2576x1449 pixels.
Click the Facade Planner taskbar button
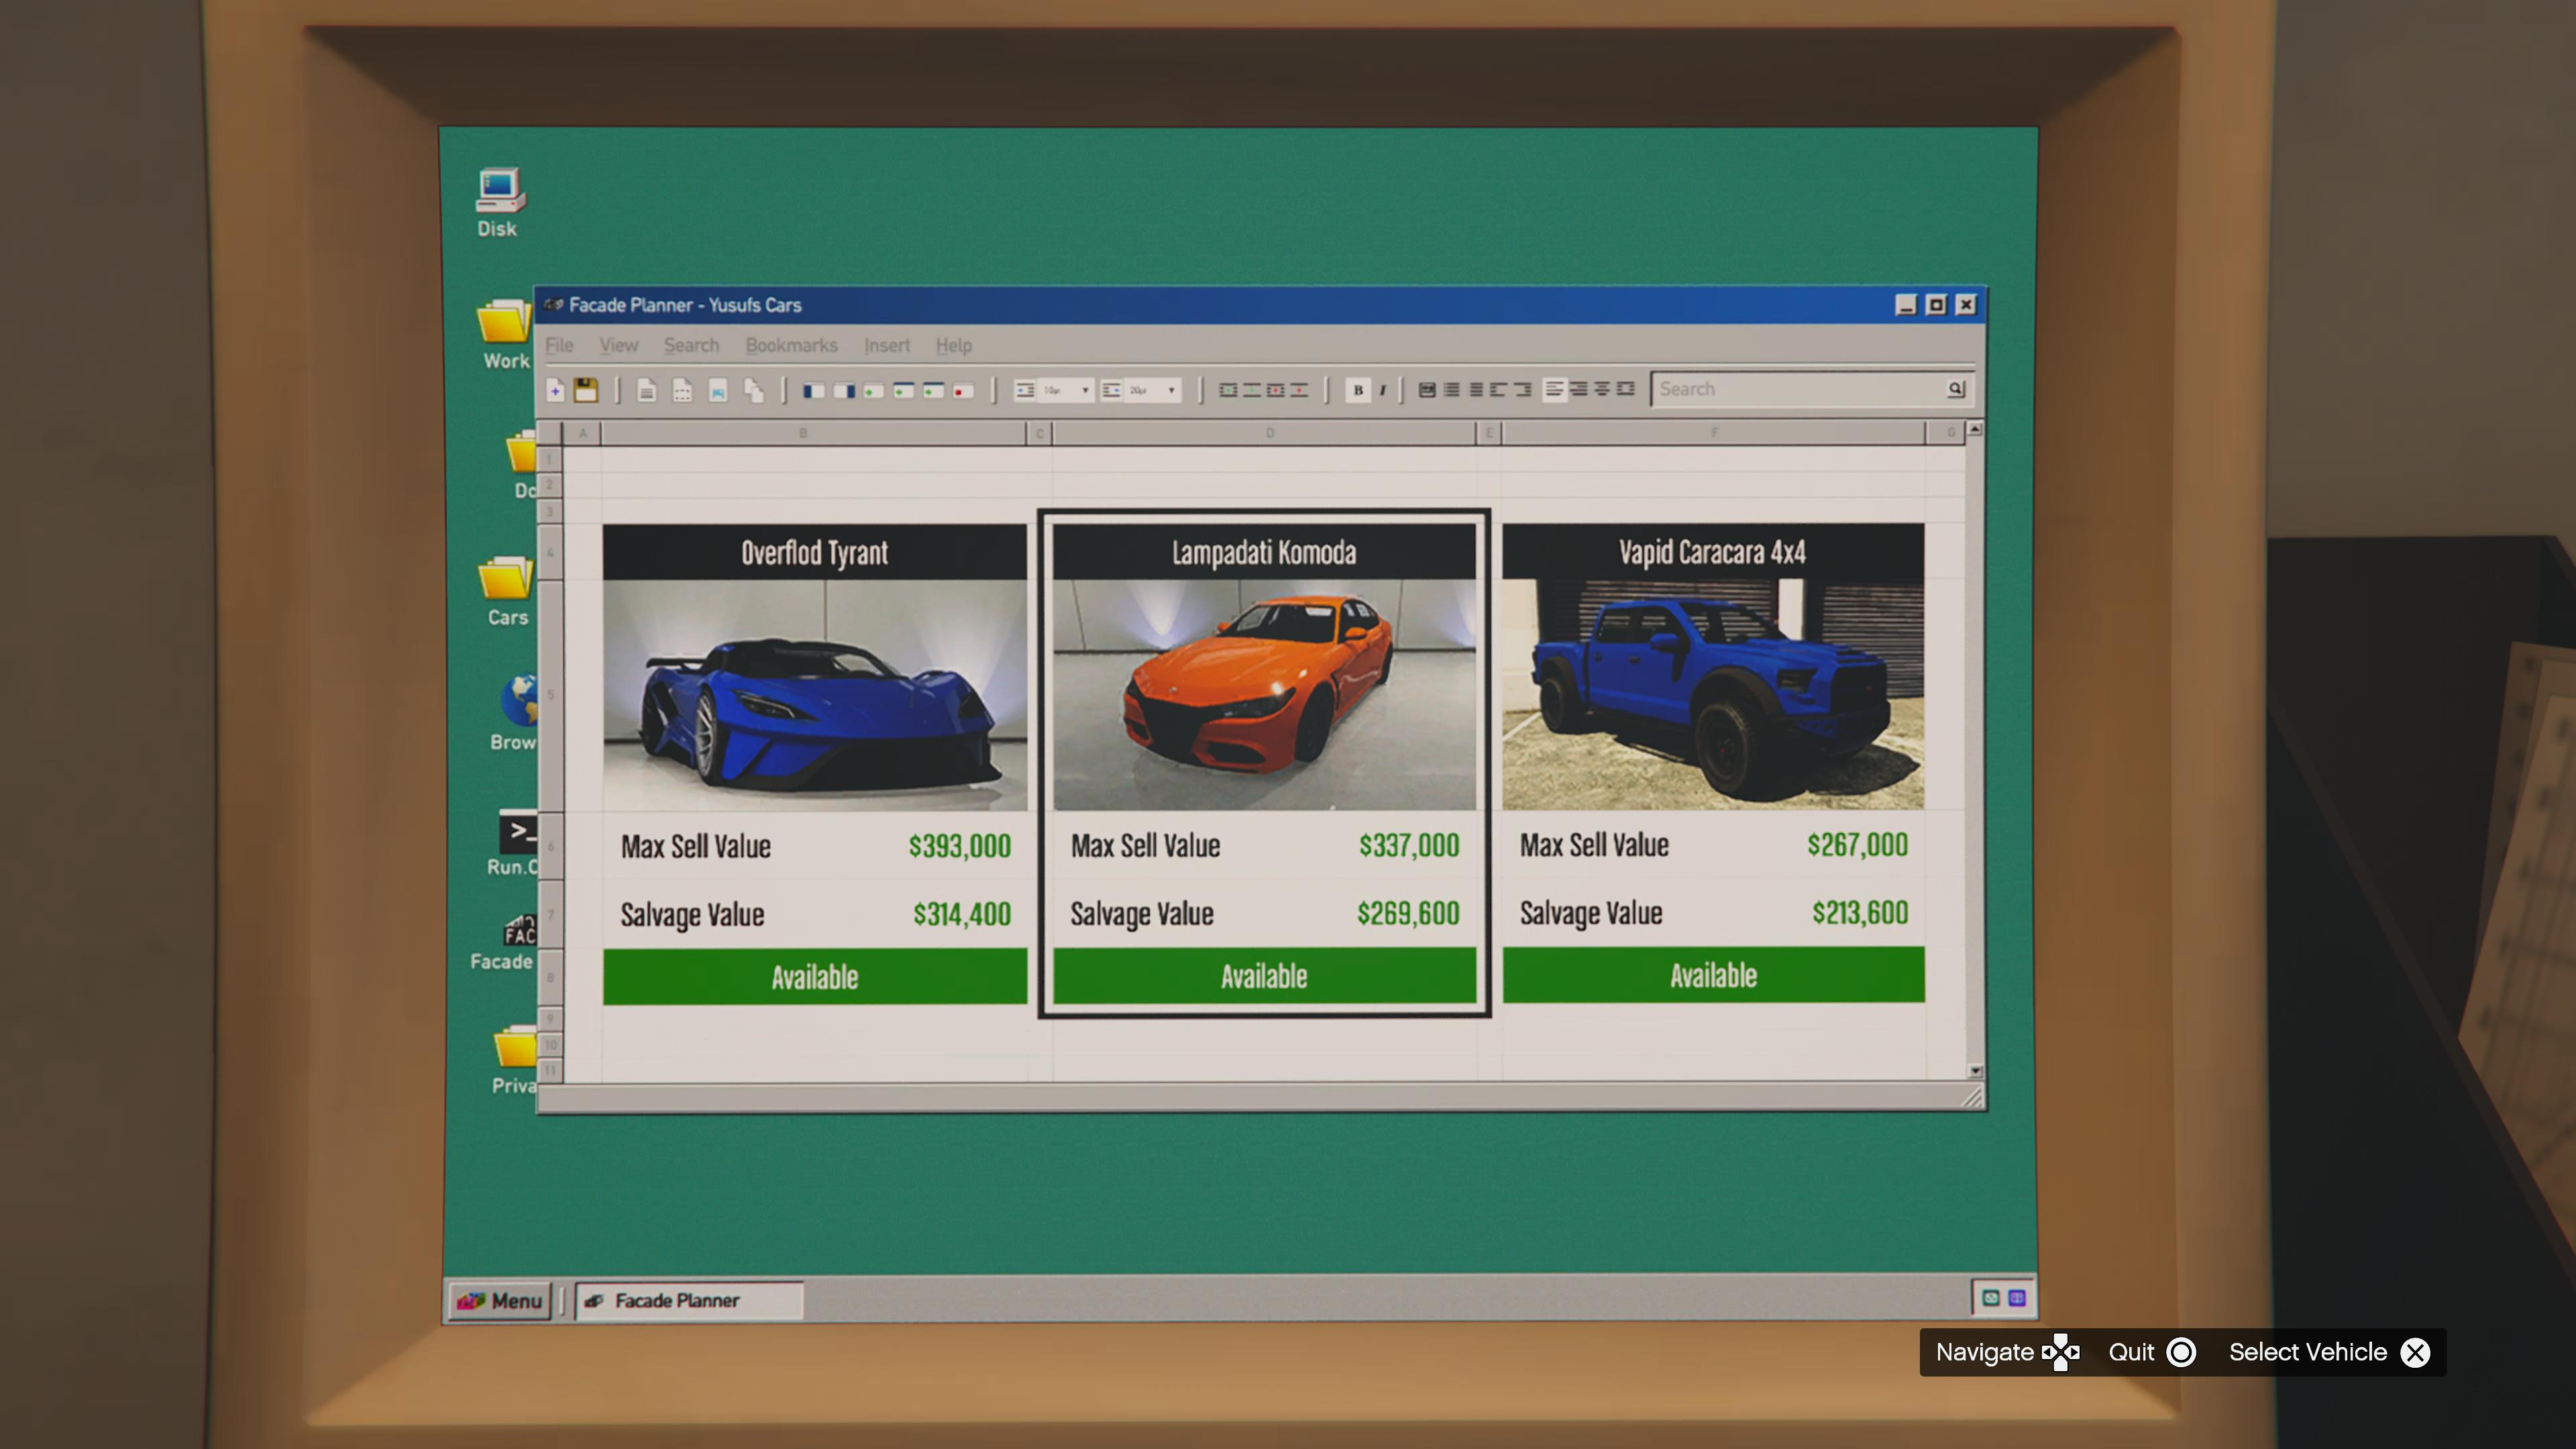[x=689, y=1301]
